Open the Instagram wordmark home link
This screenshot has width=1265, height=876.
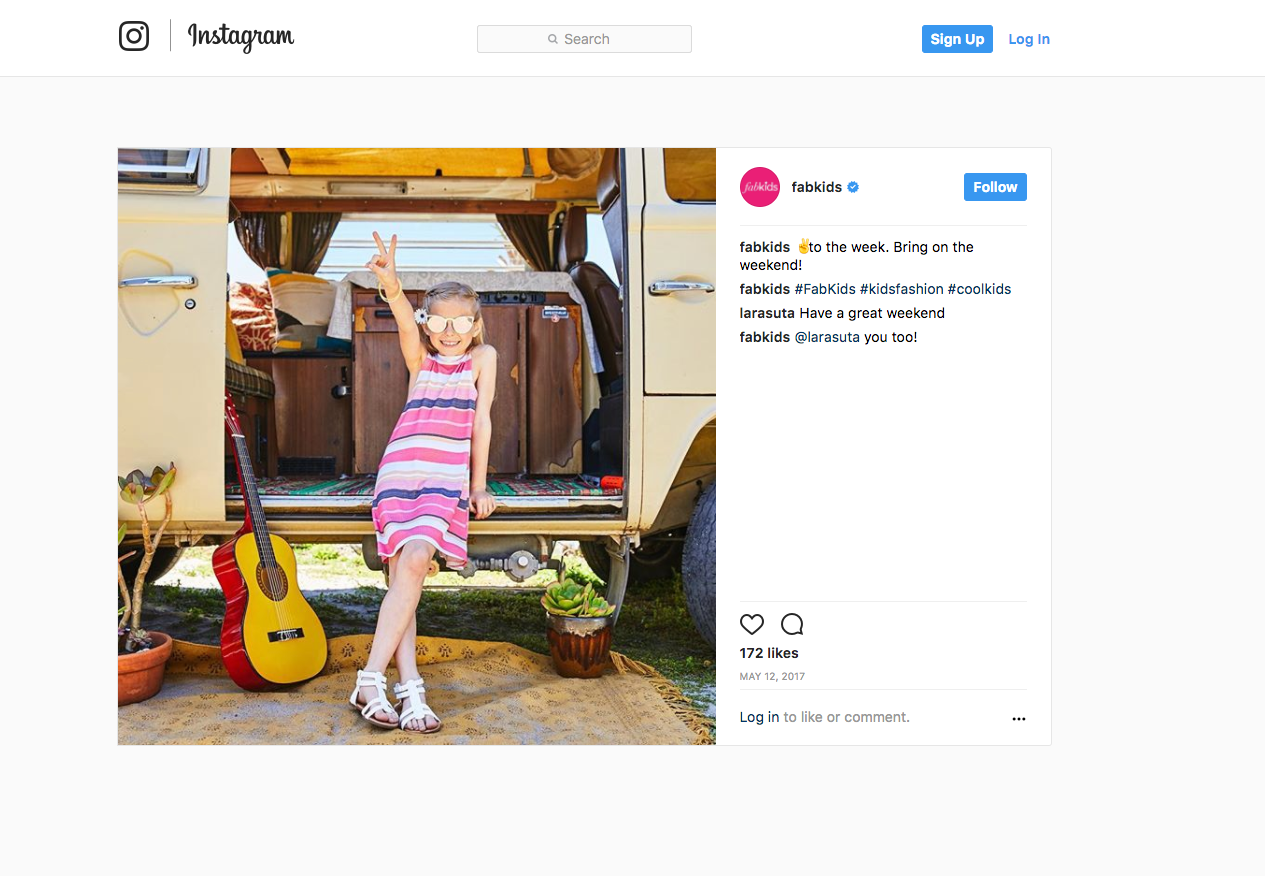coord(241,37)
